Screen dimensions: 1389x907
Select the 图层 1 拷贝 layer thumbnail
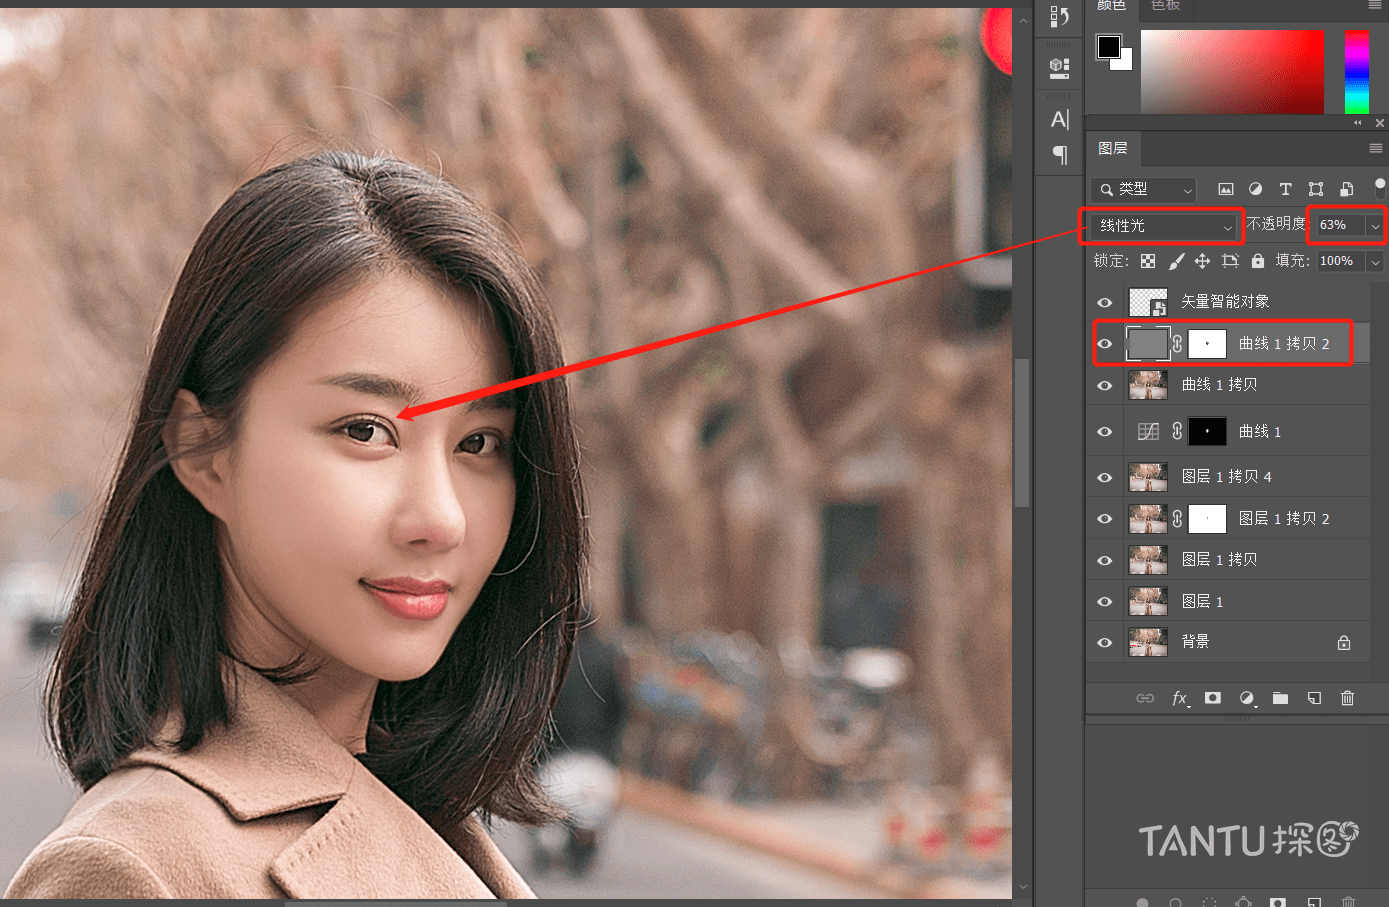[1148, 560]
